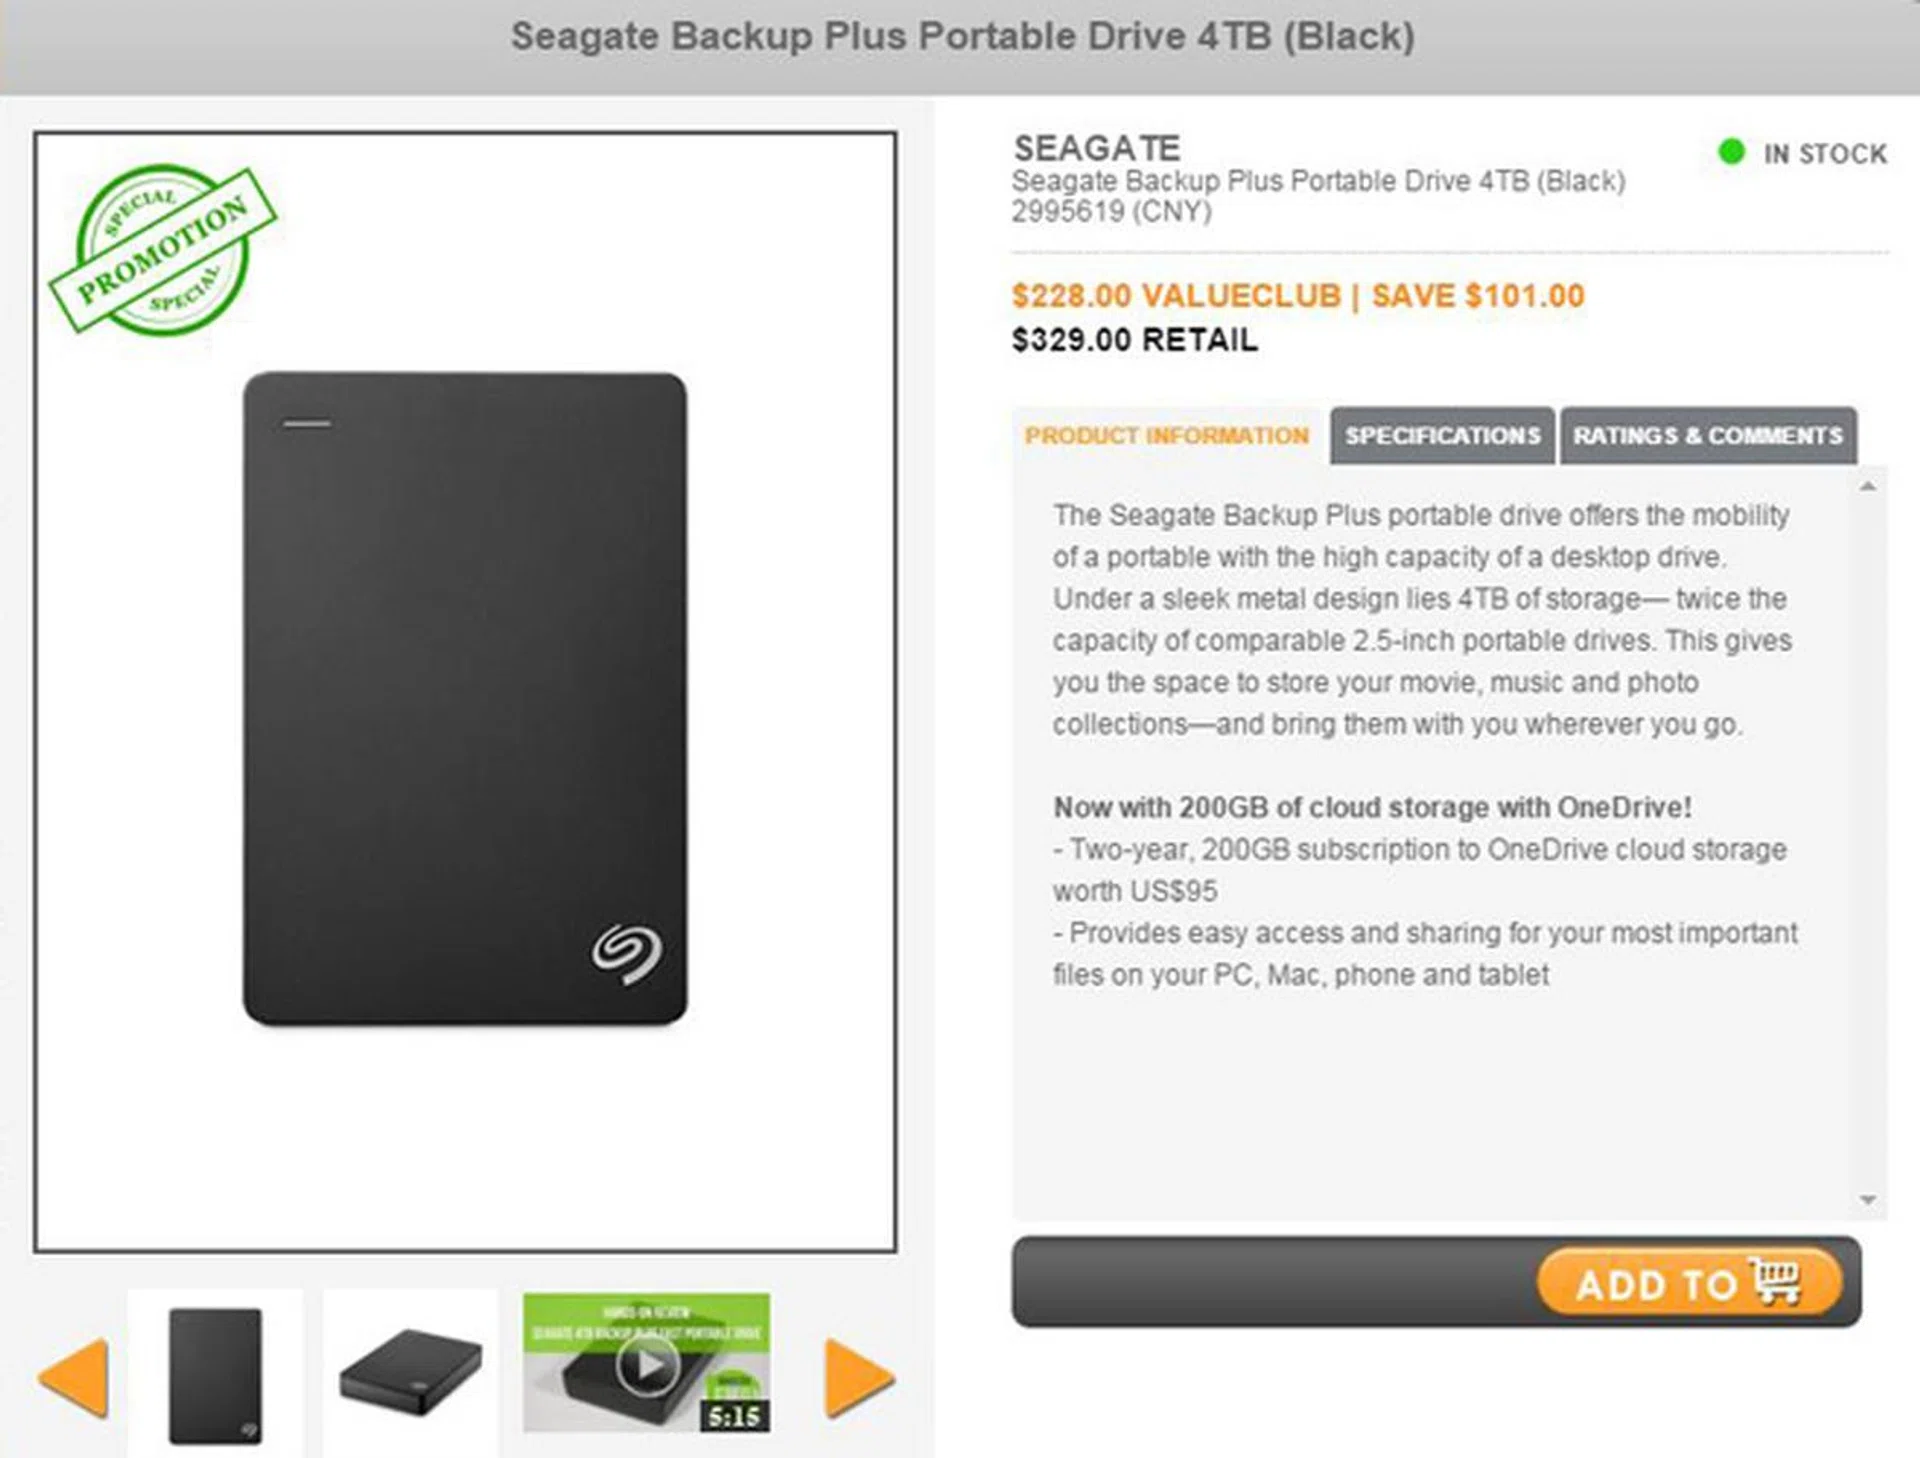Screen dimensions: 1920x1458
Task: Play the hands-on review video thumbnail
Action: (x=646, y=1362)
